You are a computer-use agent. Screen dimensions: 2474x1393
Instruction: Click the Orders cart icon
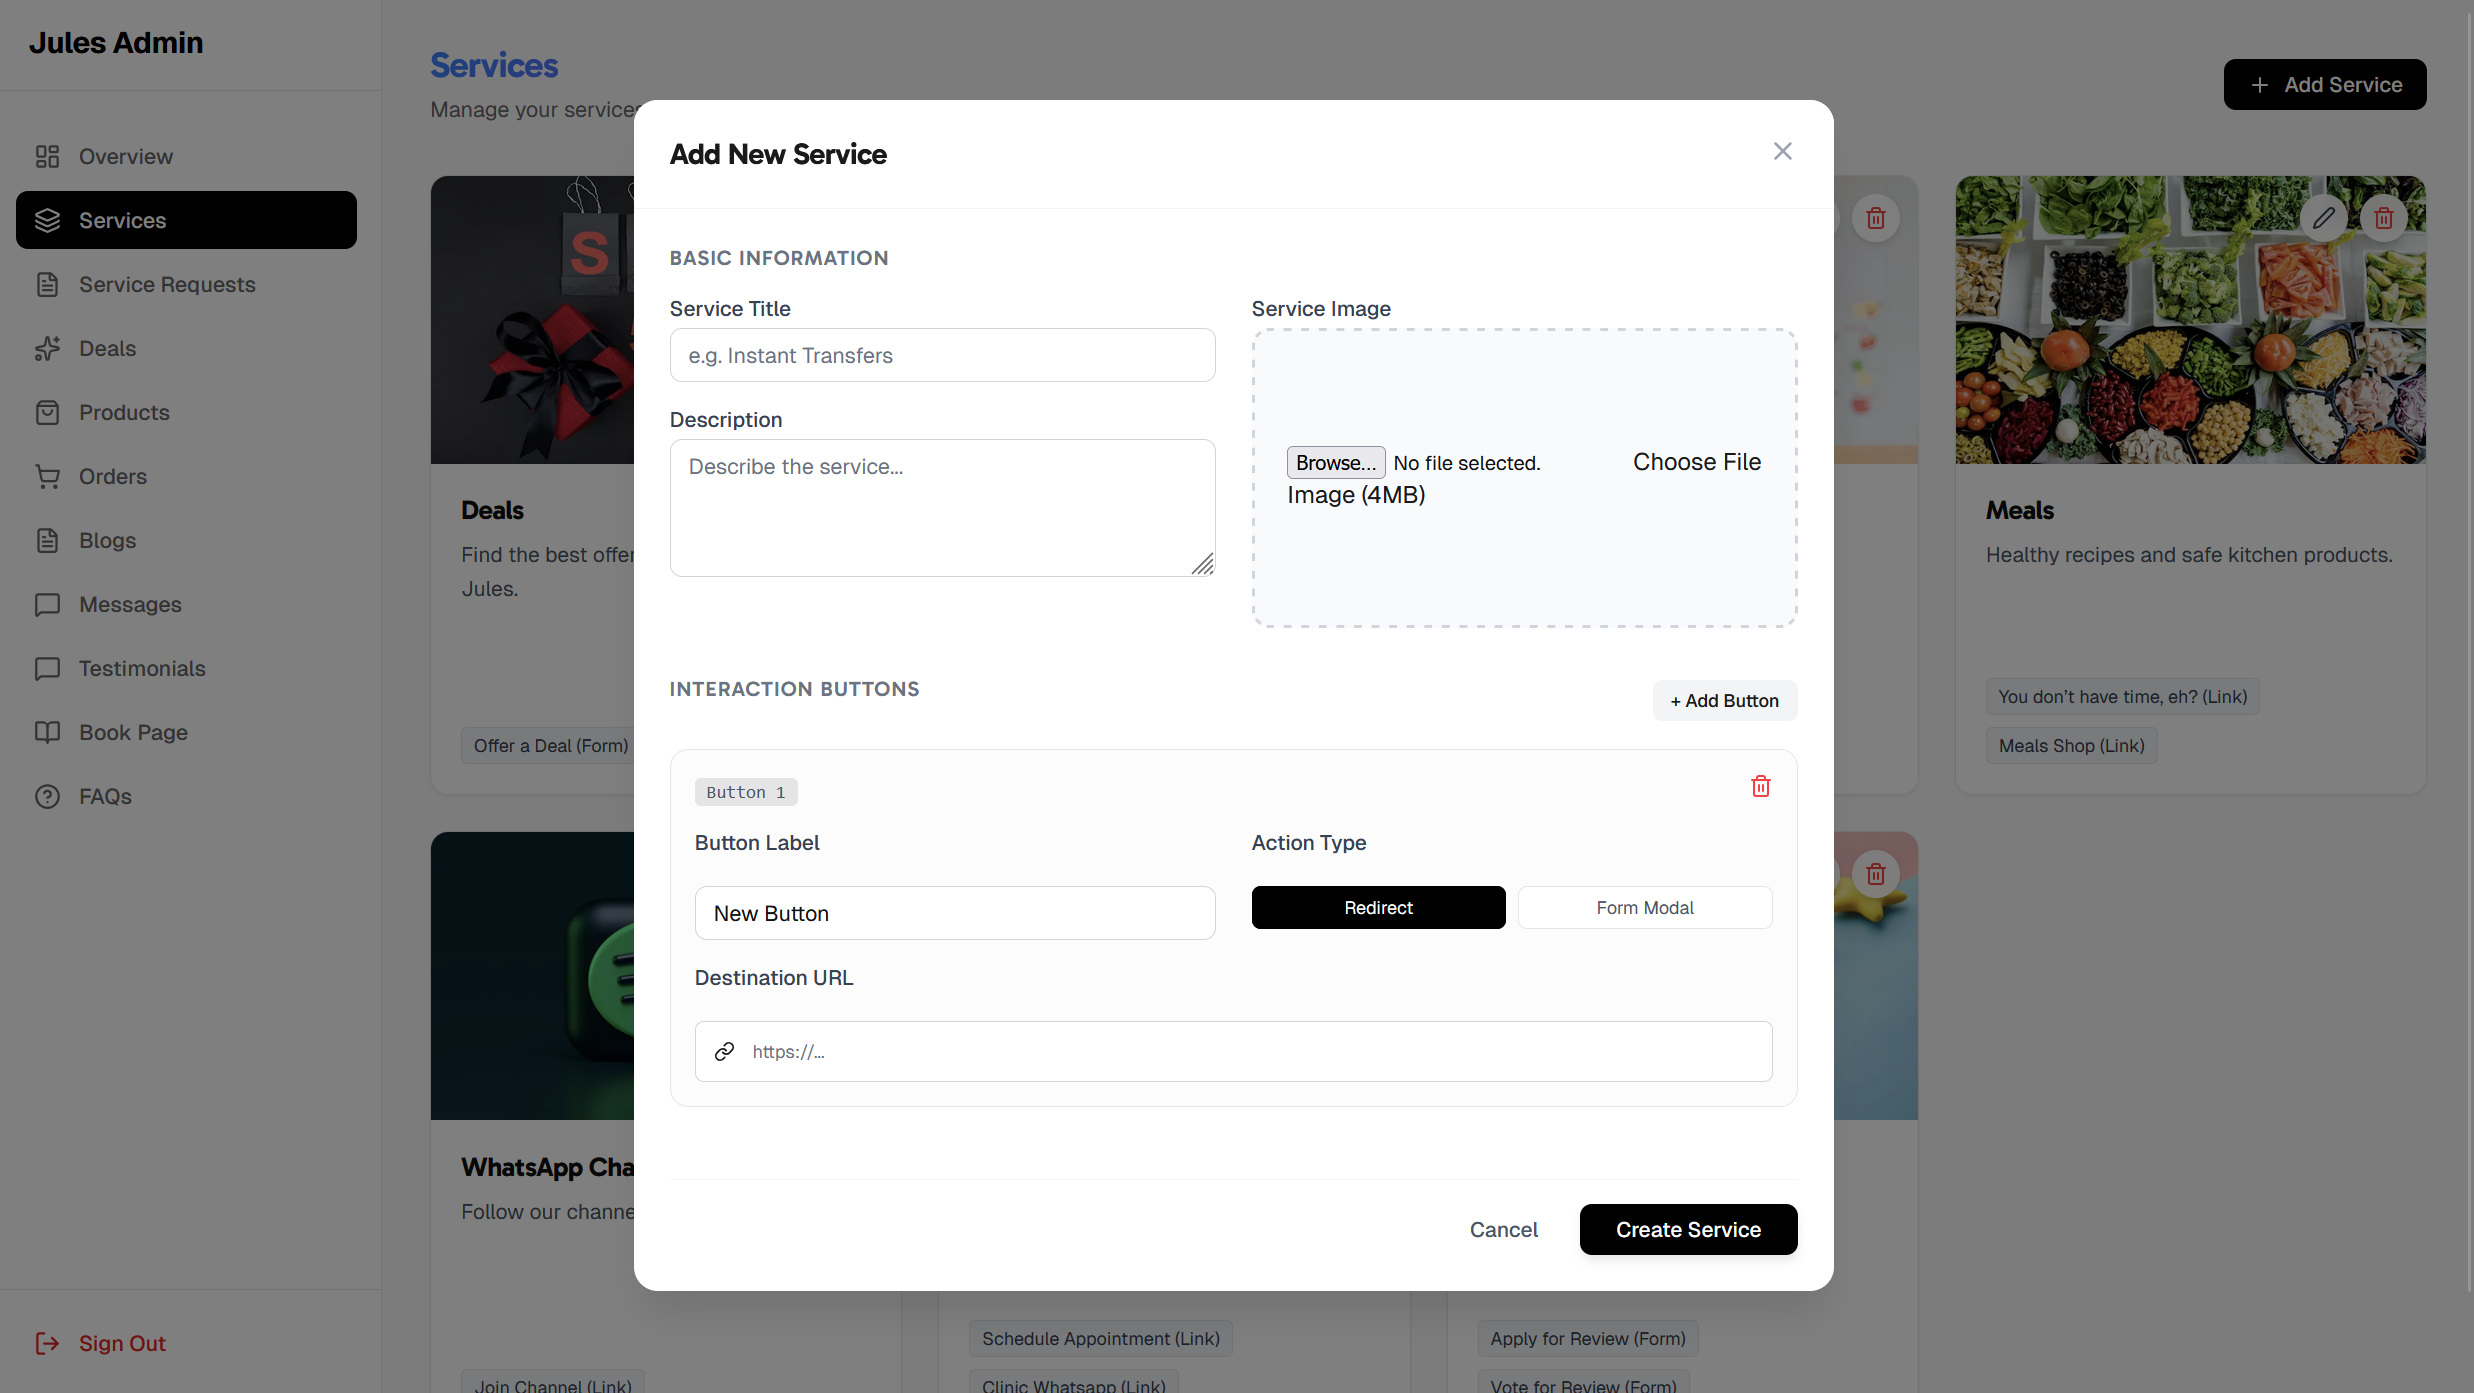(x=47, y=476)
